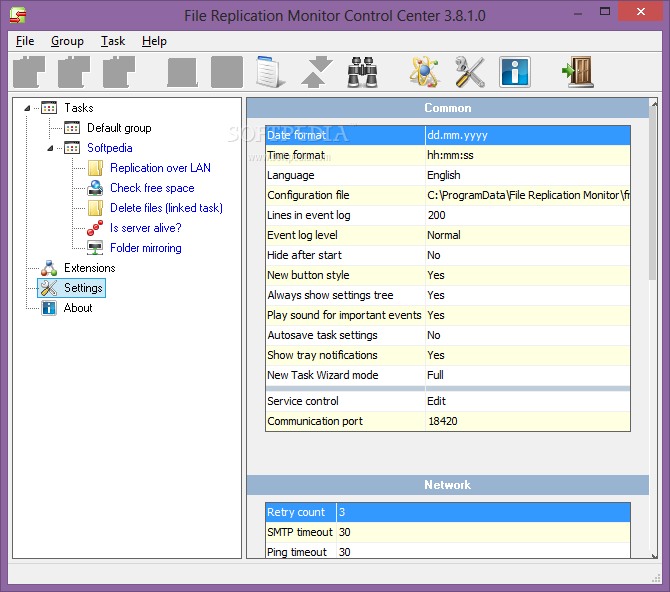Click the Check free space drive icon

tap(95, 188)
